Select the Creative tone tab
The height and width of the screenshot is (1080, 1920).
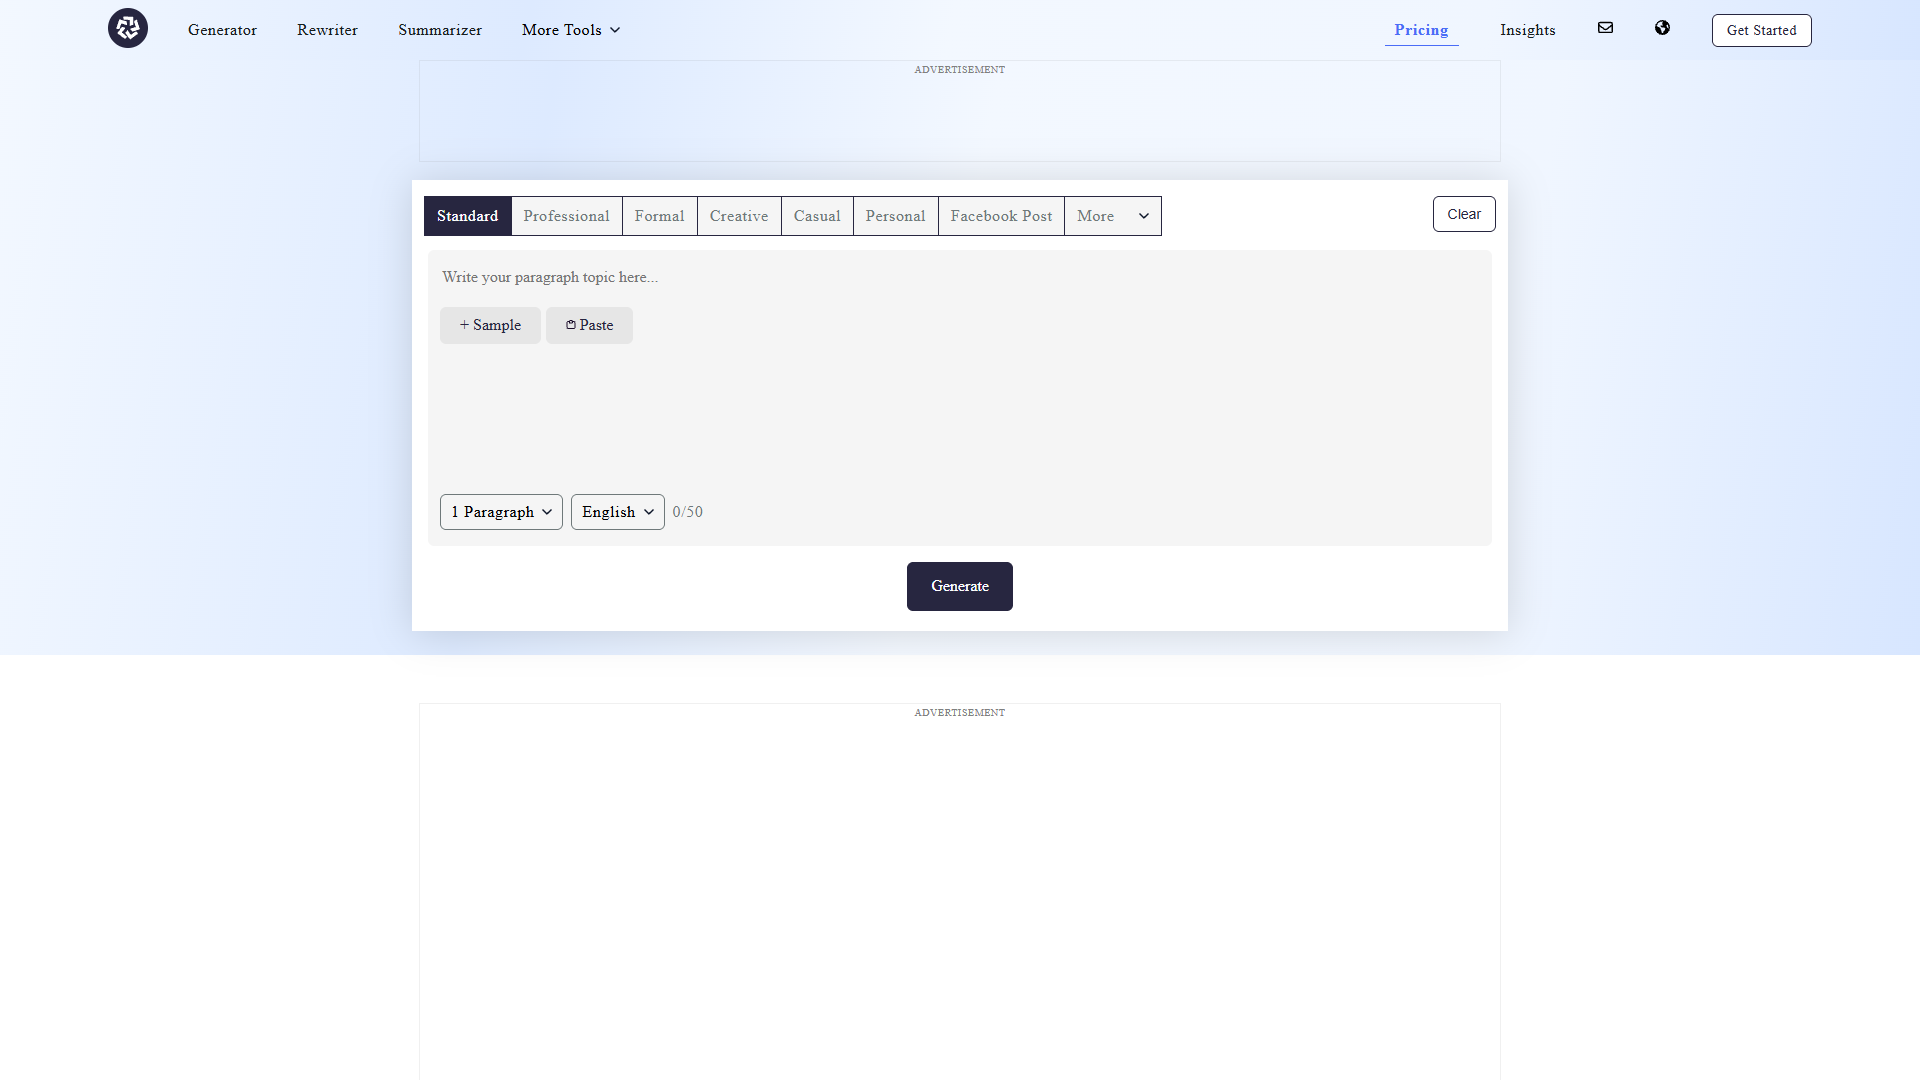click(739, 216)
